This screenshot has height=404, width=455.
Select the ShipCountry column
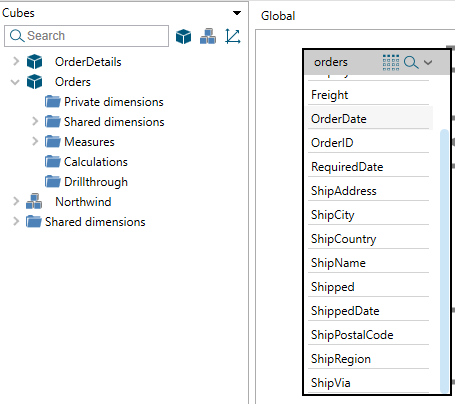368,239
